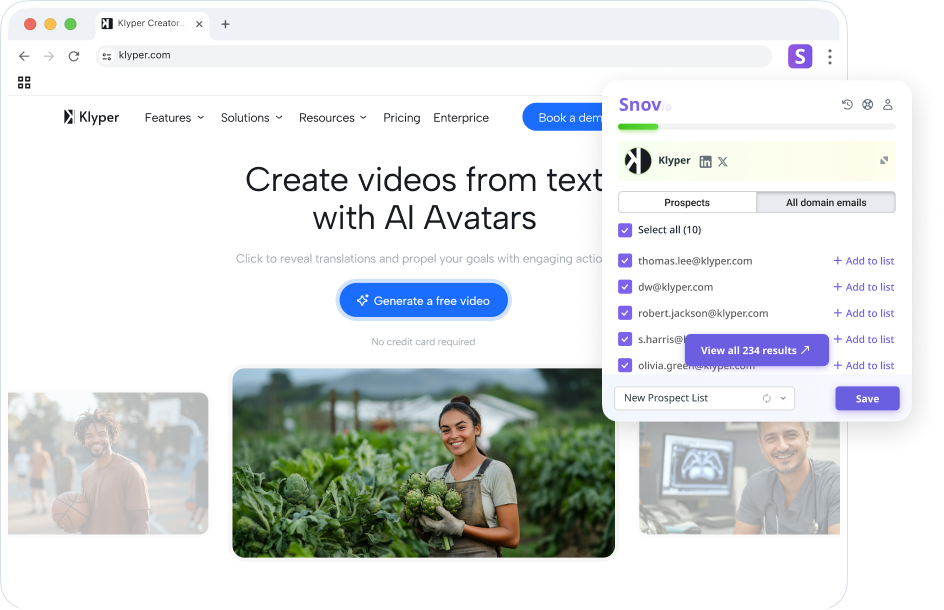Click the expand icon on Klyper card
The height and width of the screenshot is (610, 944).
pyautogui.click(x=884, y=160)
